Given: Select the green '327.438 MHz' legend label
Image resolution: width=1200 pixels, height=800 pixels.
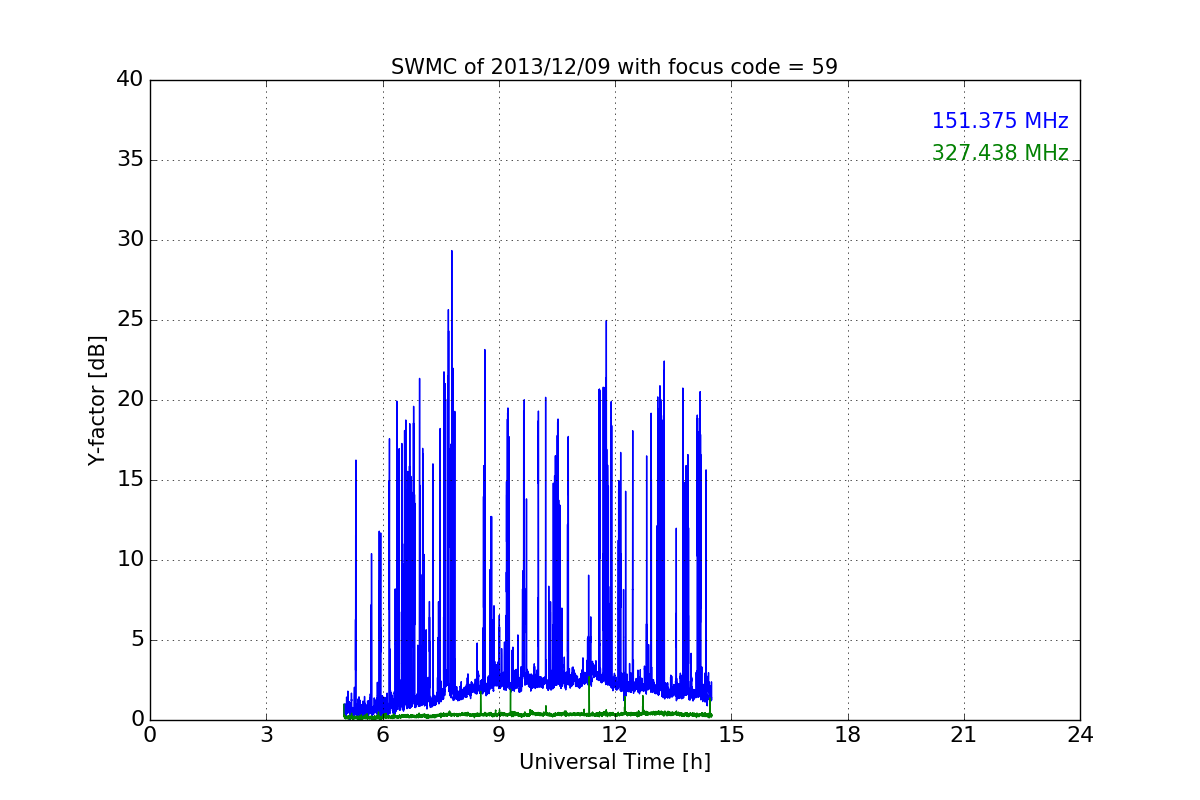Looking at the screenshot, I should click(x=1000, y=153).
